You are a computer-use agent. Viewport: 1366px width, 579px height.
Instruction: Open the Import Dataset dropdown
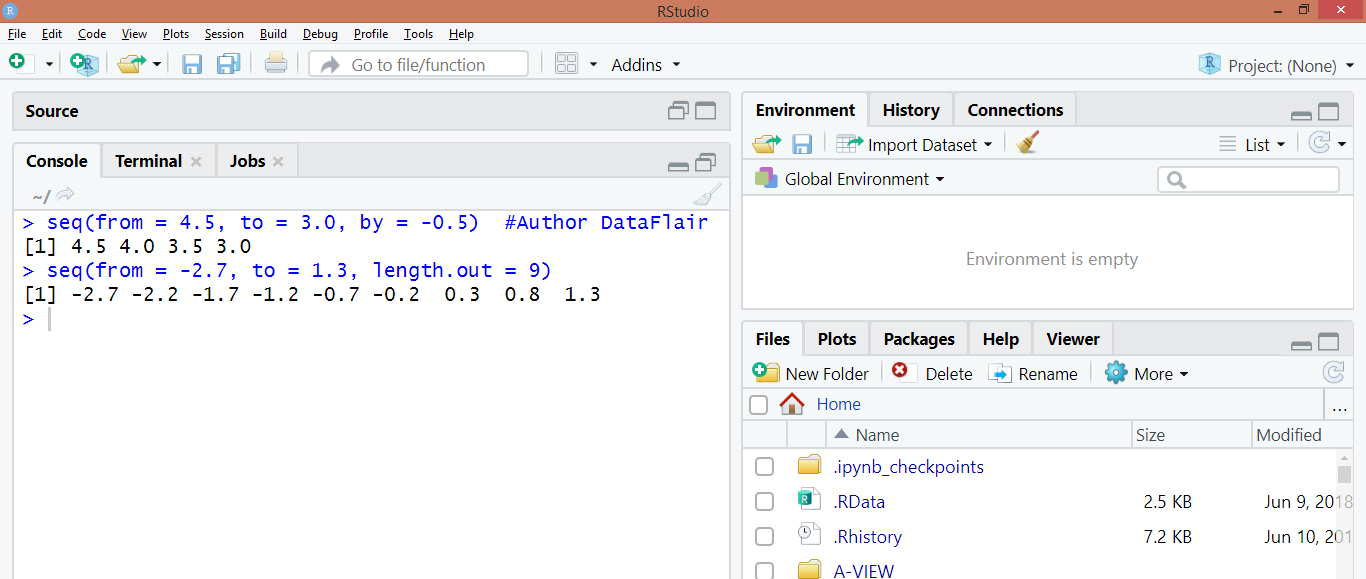914,144
